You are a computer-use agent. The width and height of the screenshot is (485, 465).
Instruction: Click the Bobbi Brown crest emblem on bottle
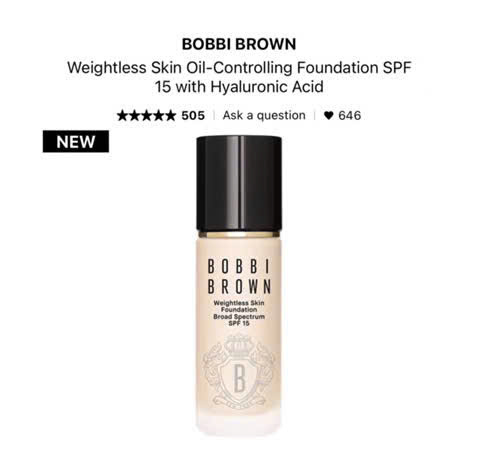pos(239,370)
